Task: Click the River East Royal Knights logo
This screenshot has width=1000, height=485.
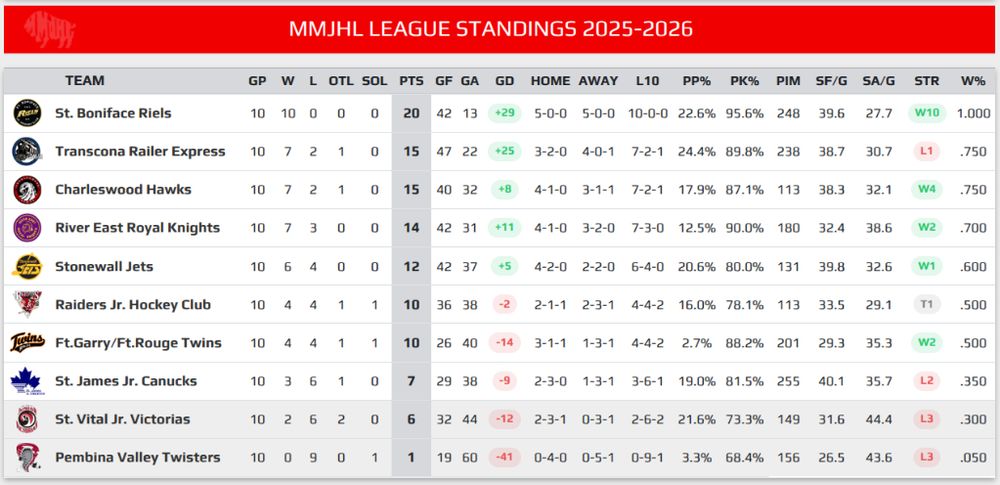Action: (x=27, y=228)
